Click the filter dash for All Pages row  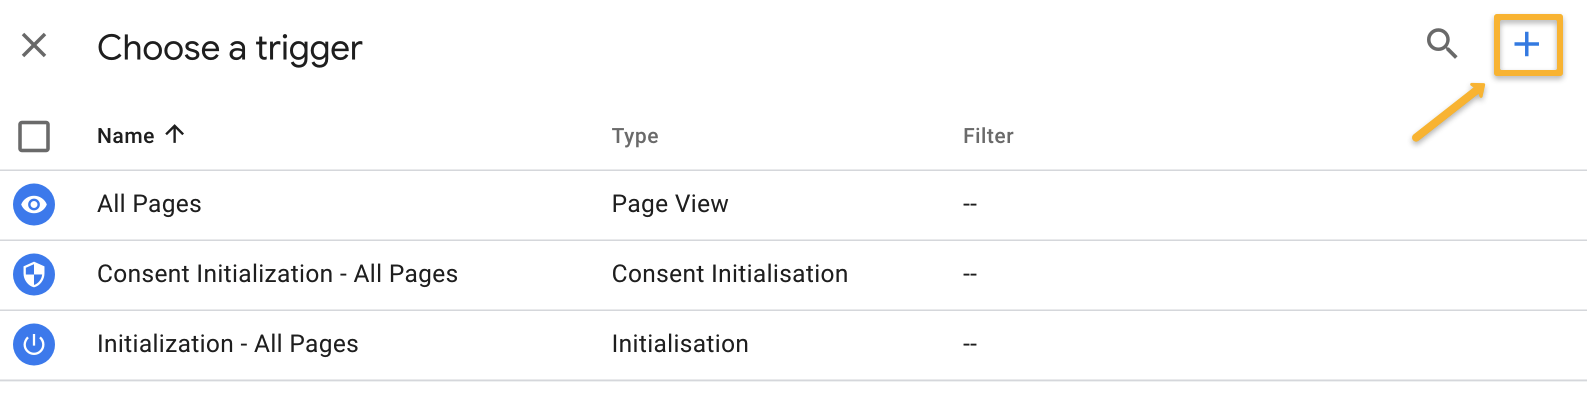(969, 205)
